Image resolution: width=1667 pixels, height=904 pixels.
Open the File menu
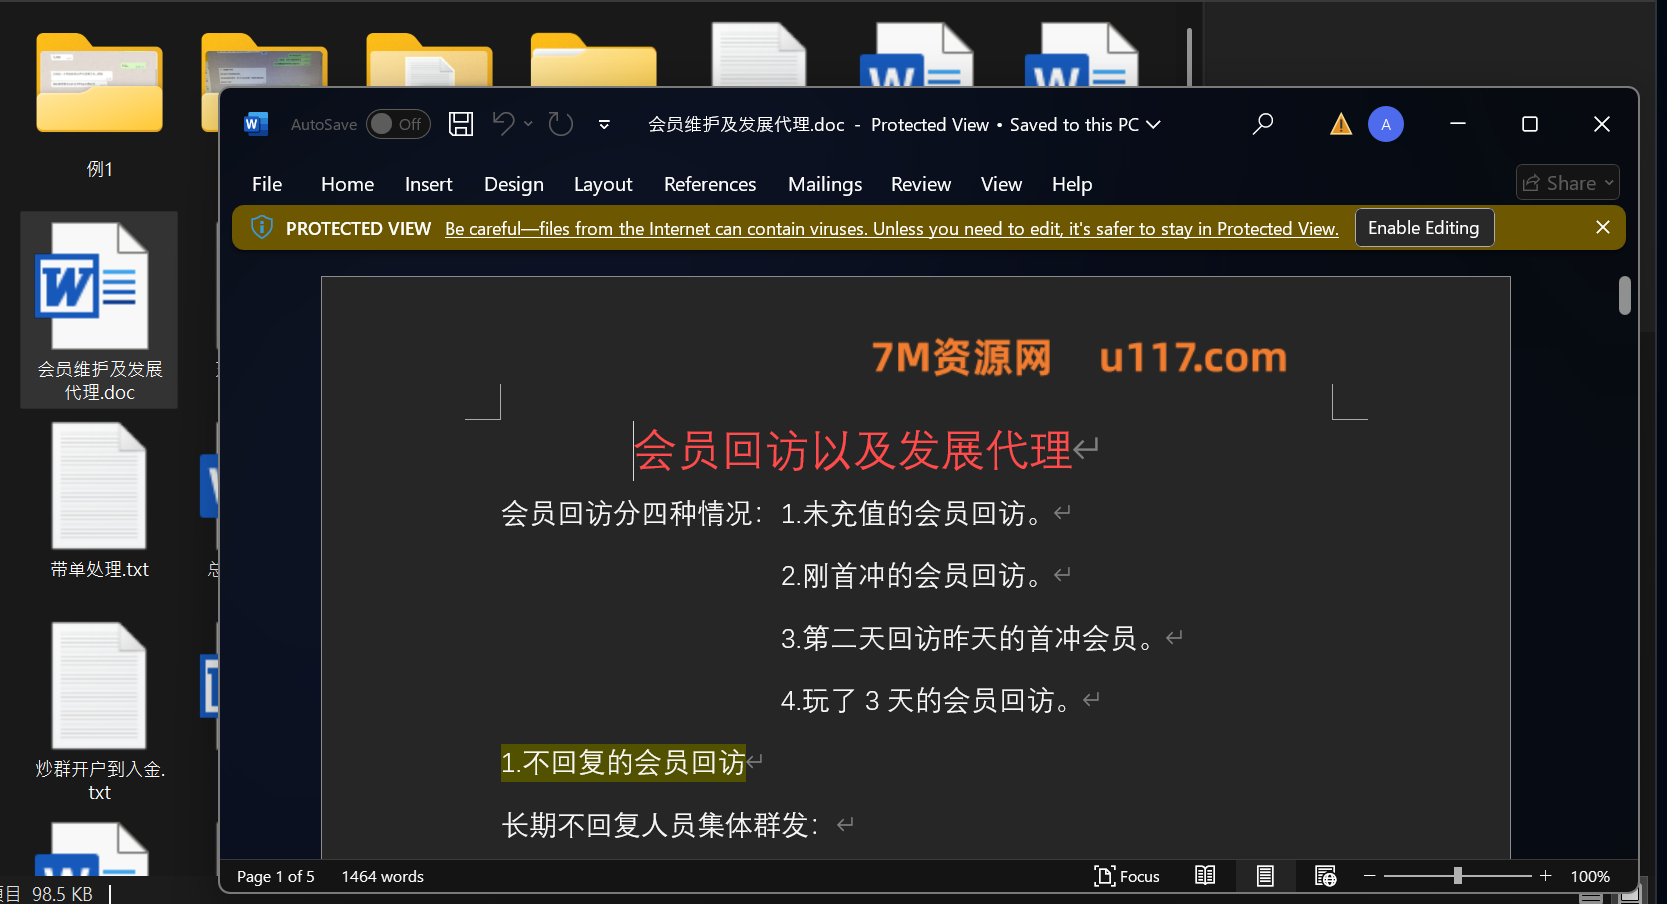[267, 184]
